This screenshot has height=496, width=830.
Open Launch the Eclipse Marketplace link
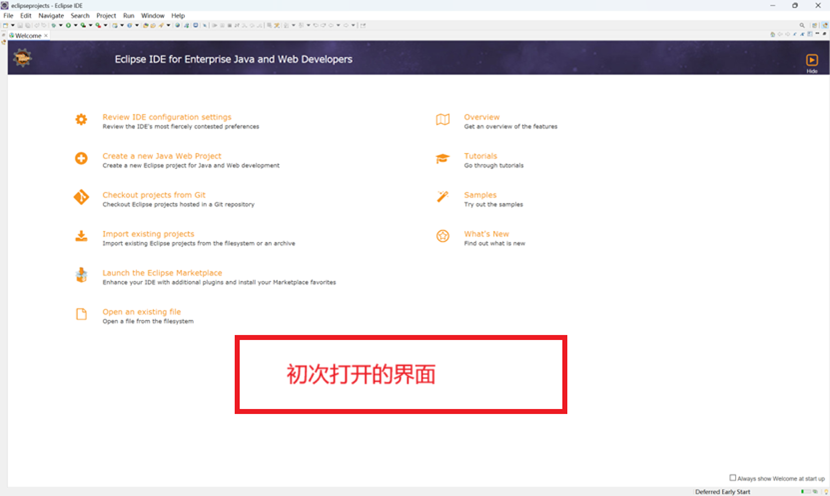[162, 273]
